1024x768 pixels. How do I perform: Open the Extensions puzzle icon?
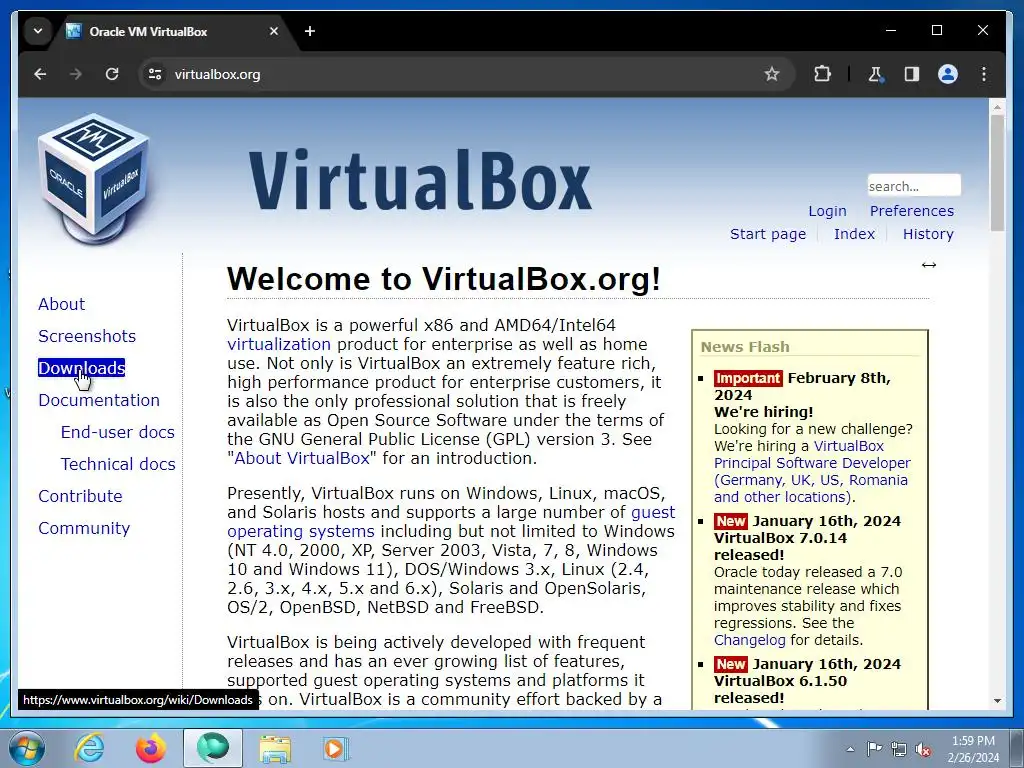tap(823, 74)
